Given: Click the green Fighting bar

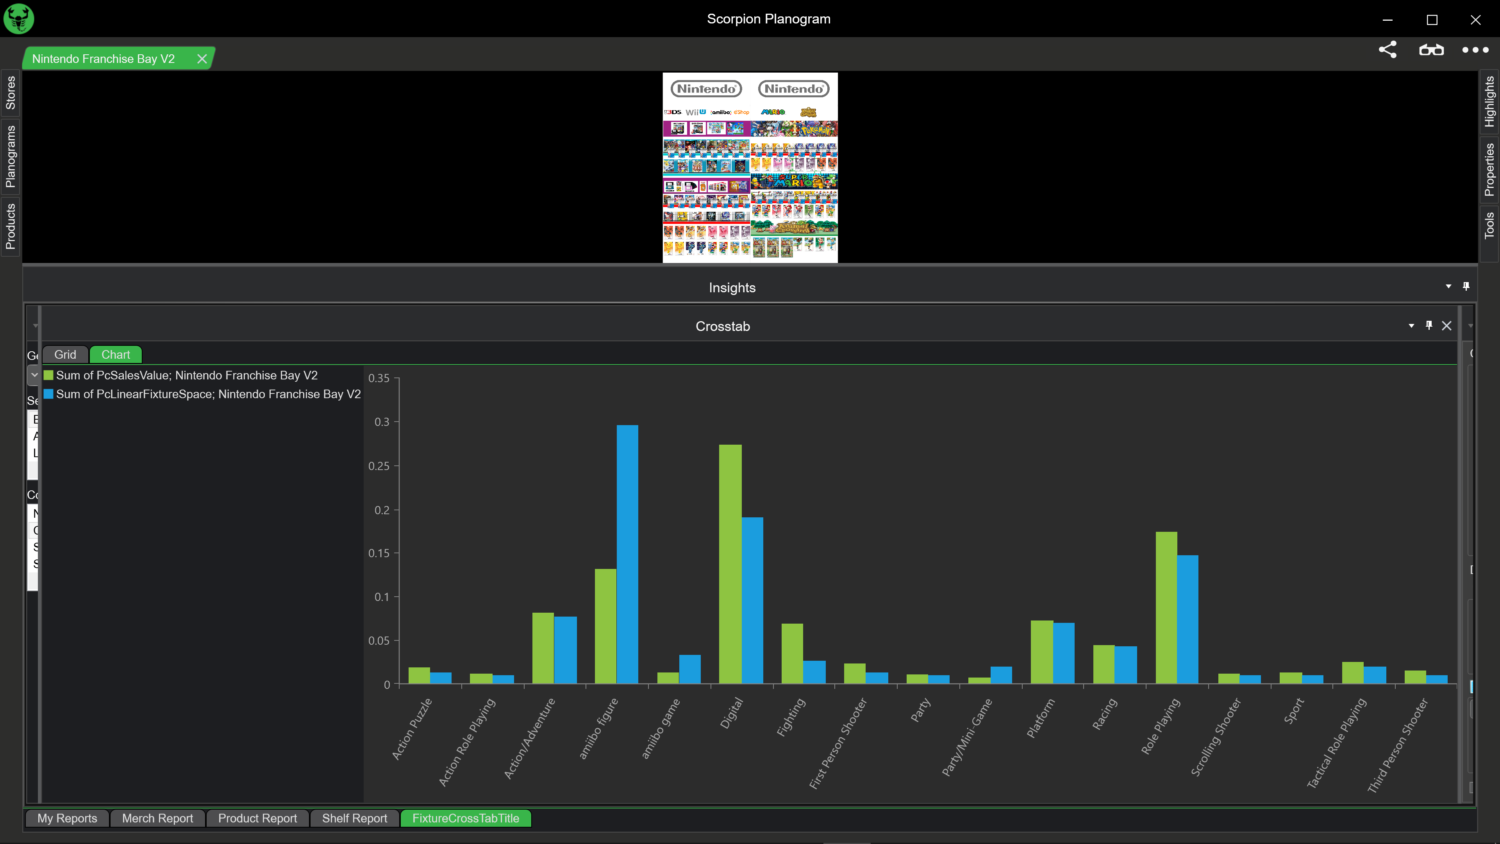Looking at the screenshot, I should click(x=792, y=654).
